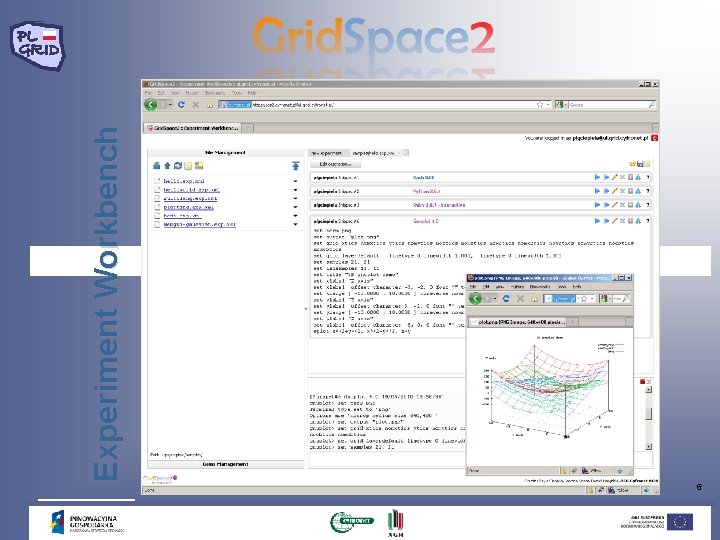Expand the Data Management panel header
Screen dimensions: 720x540
click(x=225, y=464)
